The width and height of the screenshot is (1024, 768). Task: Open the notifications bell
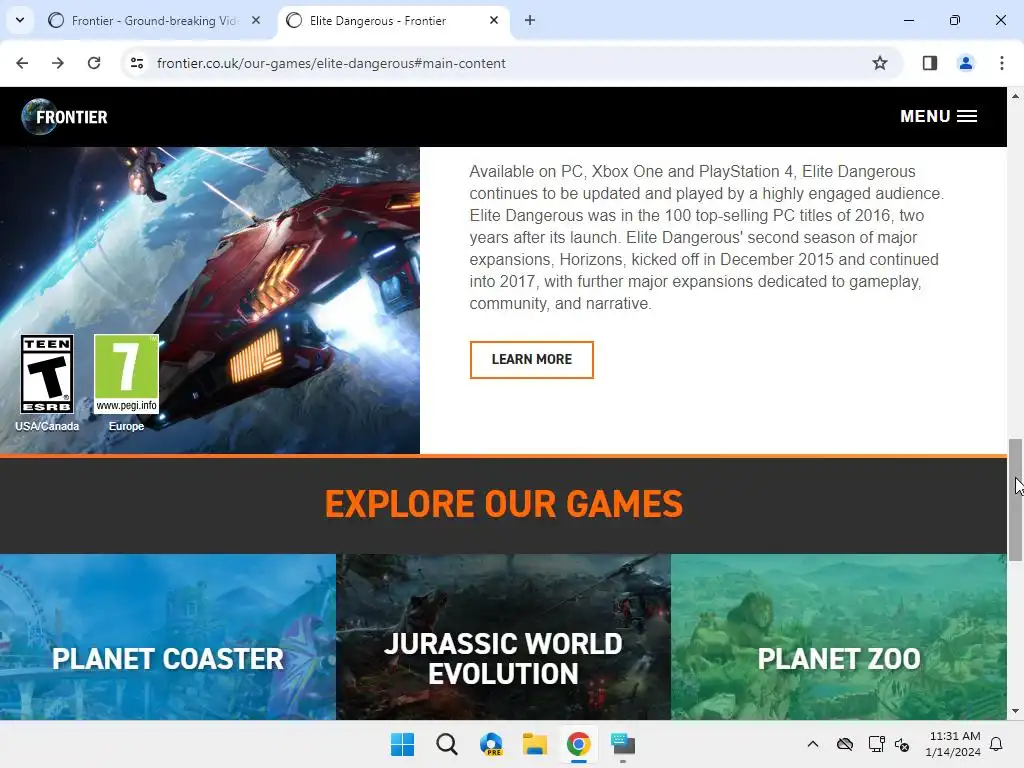coord(997,744)
